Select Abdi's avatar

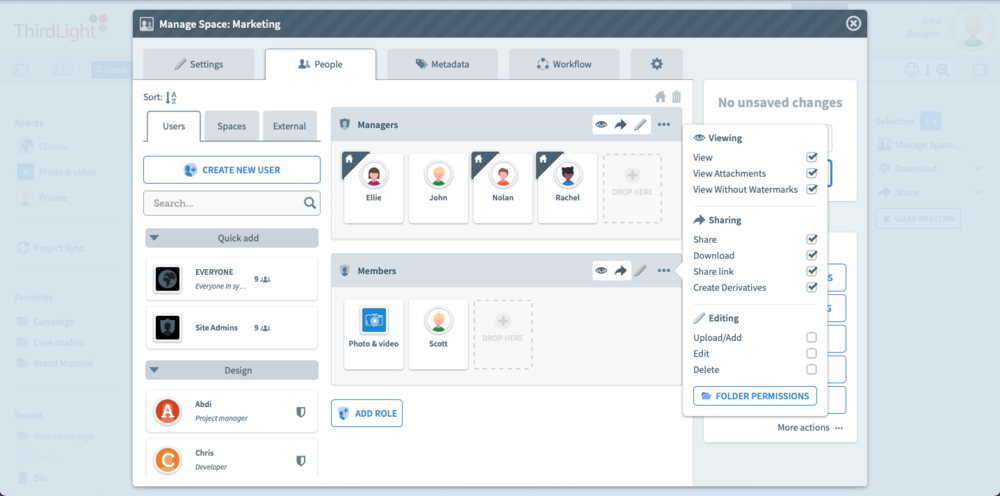[168, 411]
